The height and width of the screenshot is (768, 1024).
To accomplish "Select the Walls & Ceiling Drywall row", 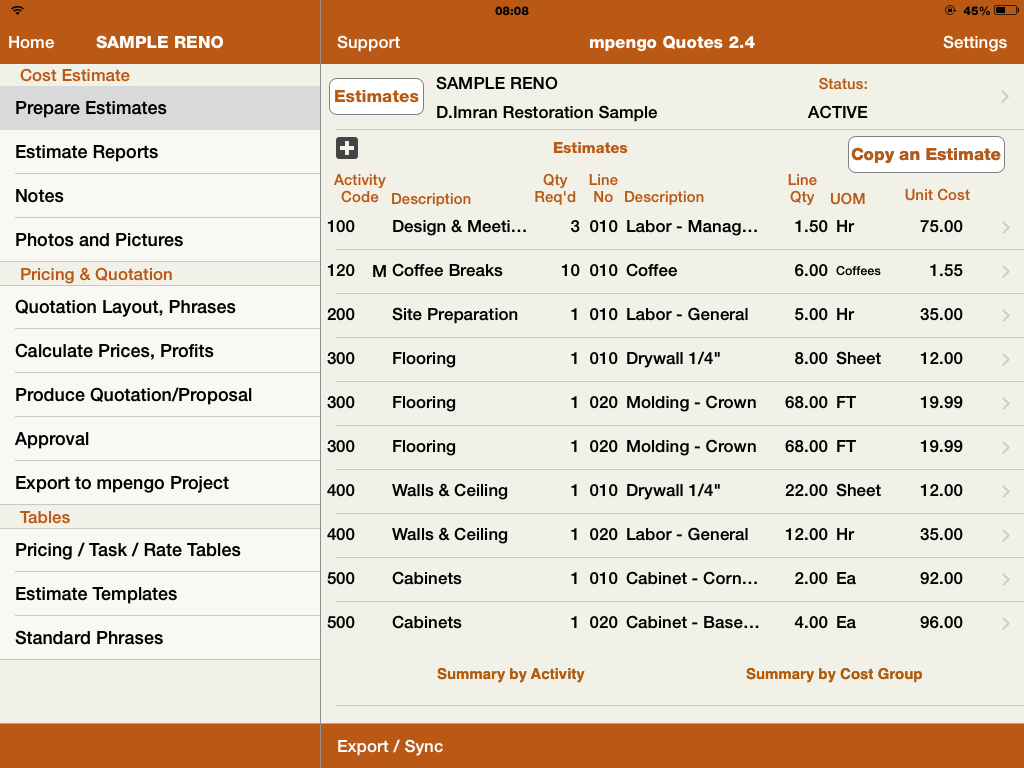I will click(660, 491).
